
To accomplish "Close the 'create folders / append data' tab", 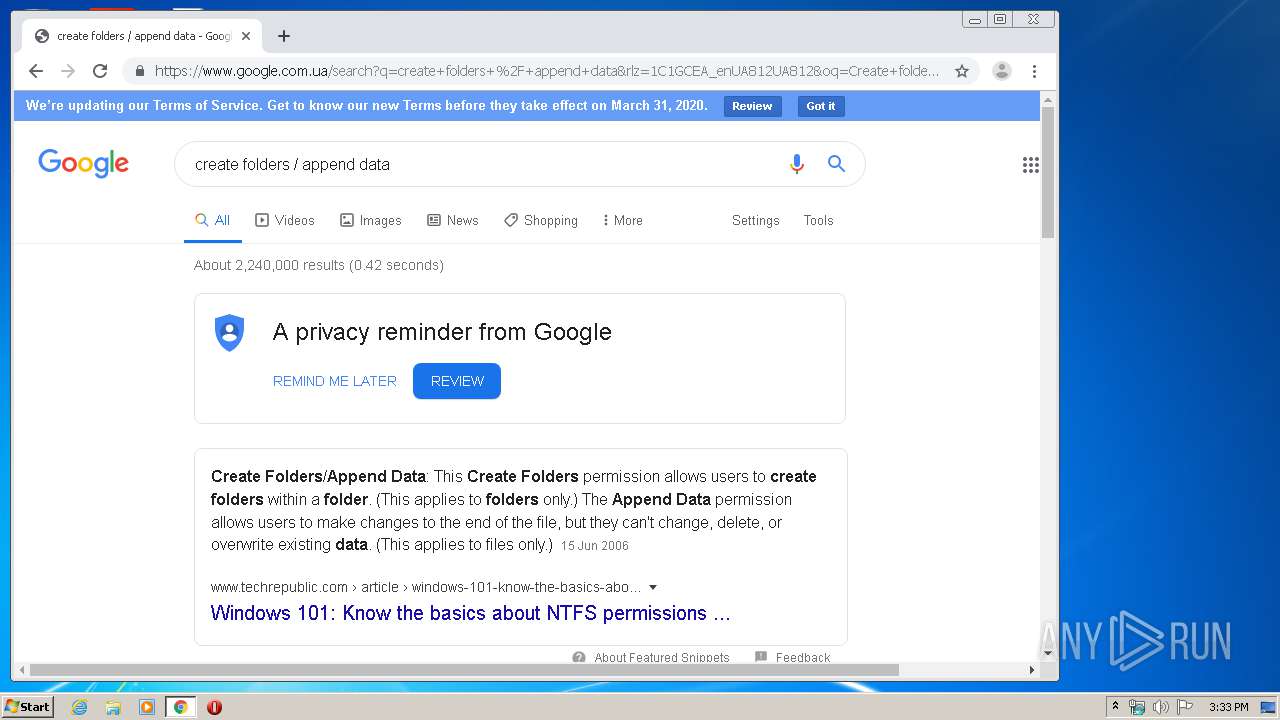I will pyautogui.click(x=246, y=36).
